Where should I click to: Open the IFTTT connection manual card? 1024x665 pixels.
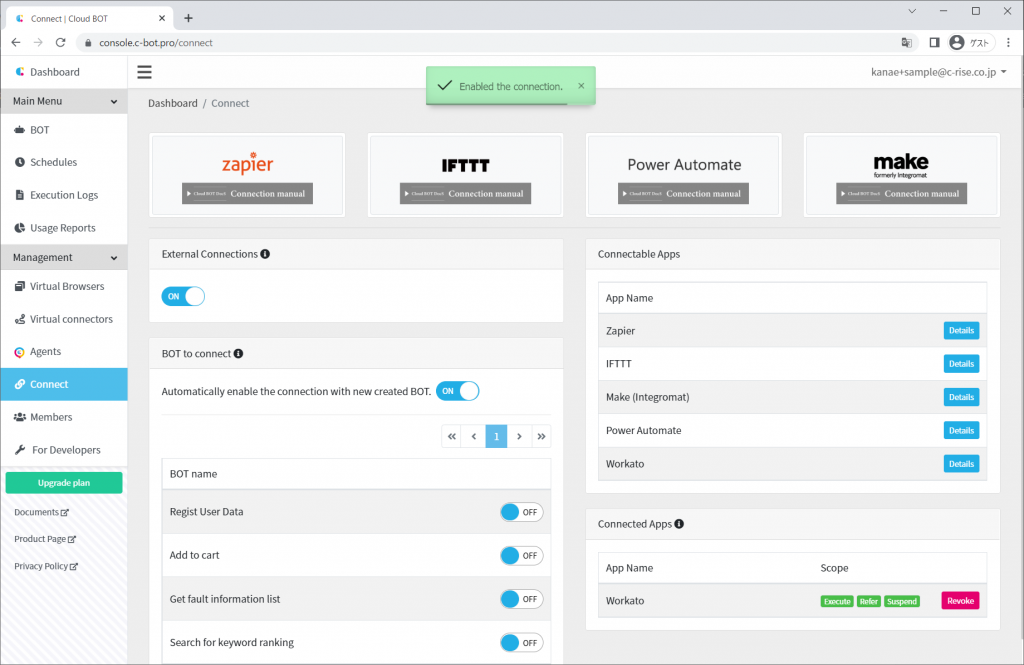[465, 175]
